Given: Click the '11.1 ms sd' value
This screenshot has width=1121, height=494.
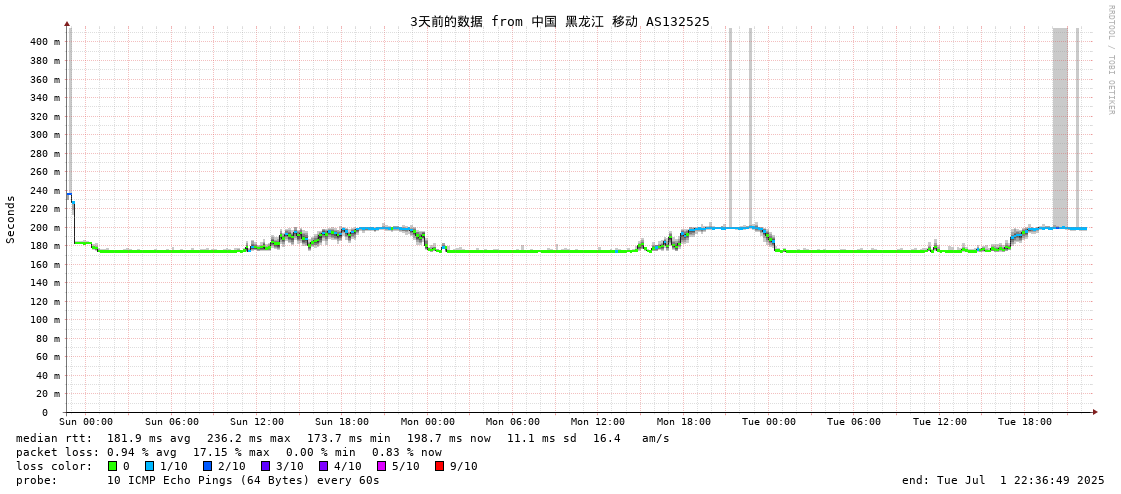Looking at the screenshot, I should 542,438.
